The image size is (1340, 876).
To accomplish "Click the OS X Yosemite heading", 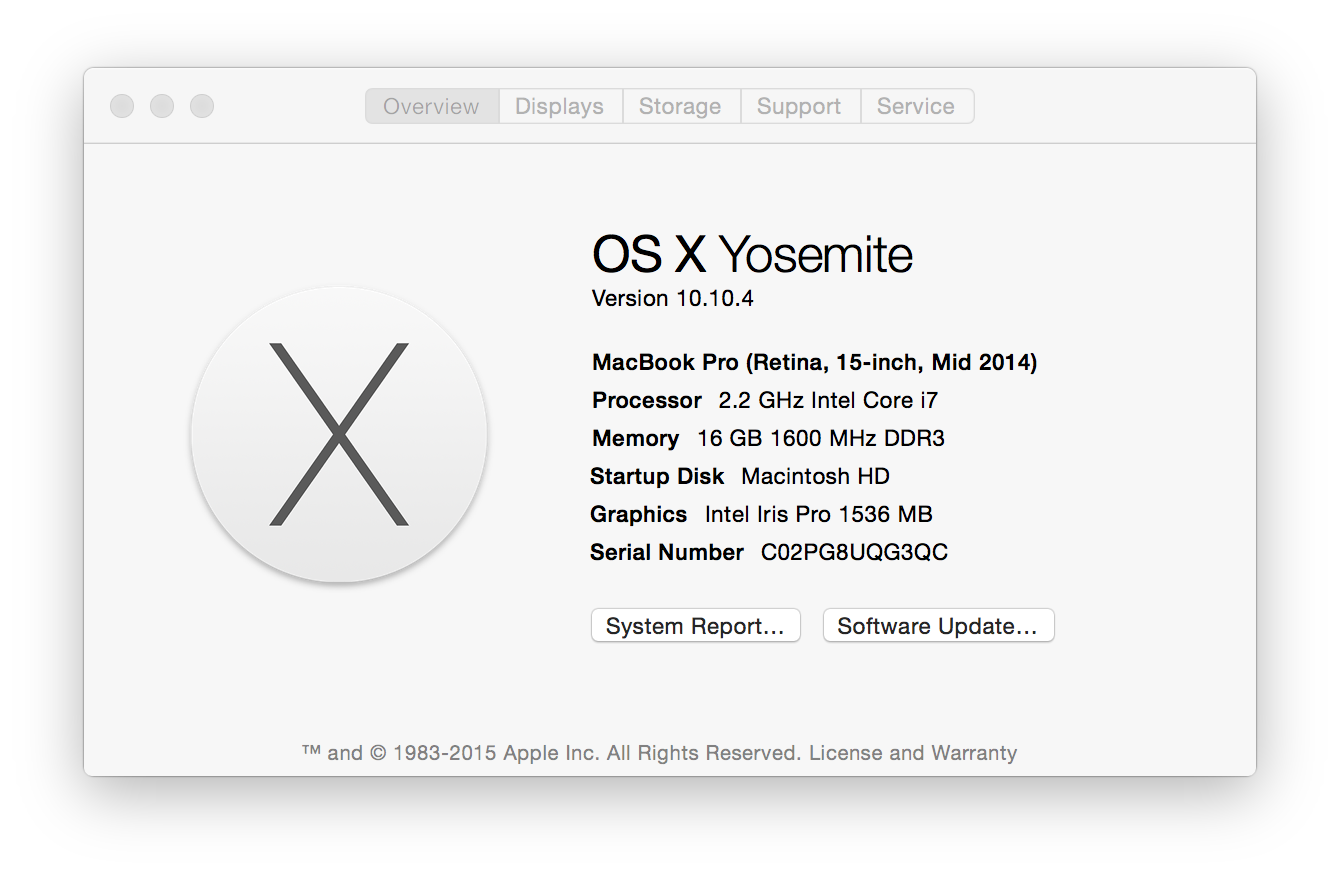I will point(752,254).
